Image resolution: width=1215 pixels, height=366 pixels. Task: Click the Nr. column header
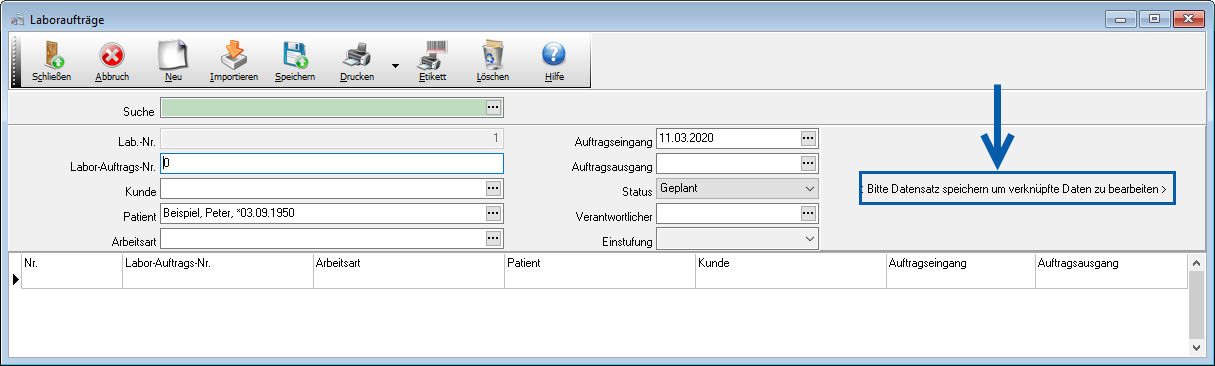point(72,263)
